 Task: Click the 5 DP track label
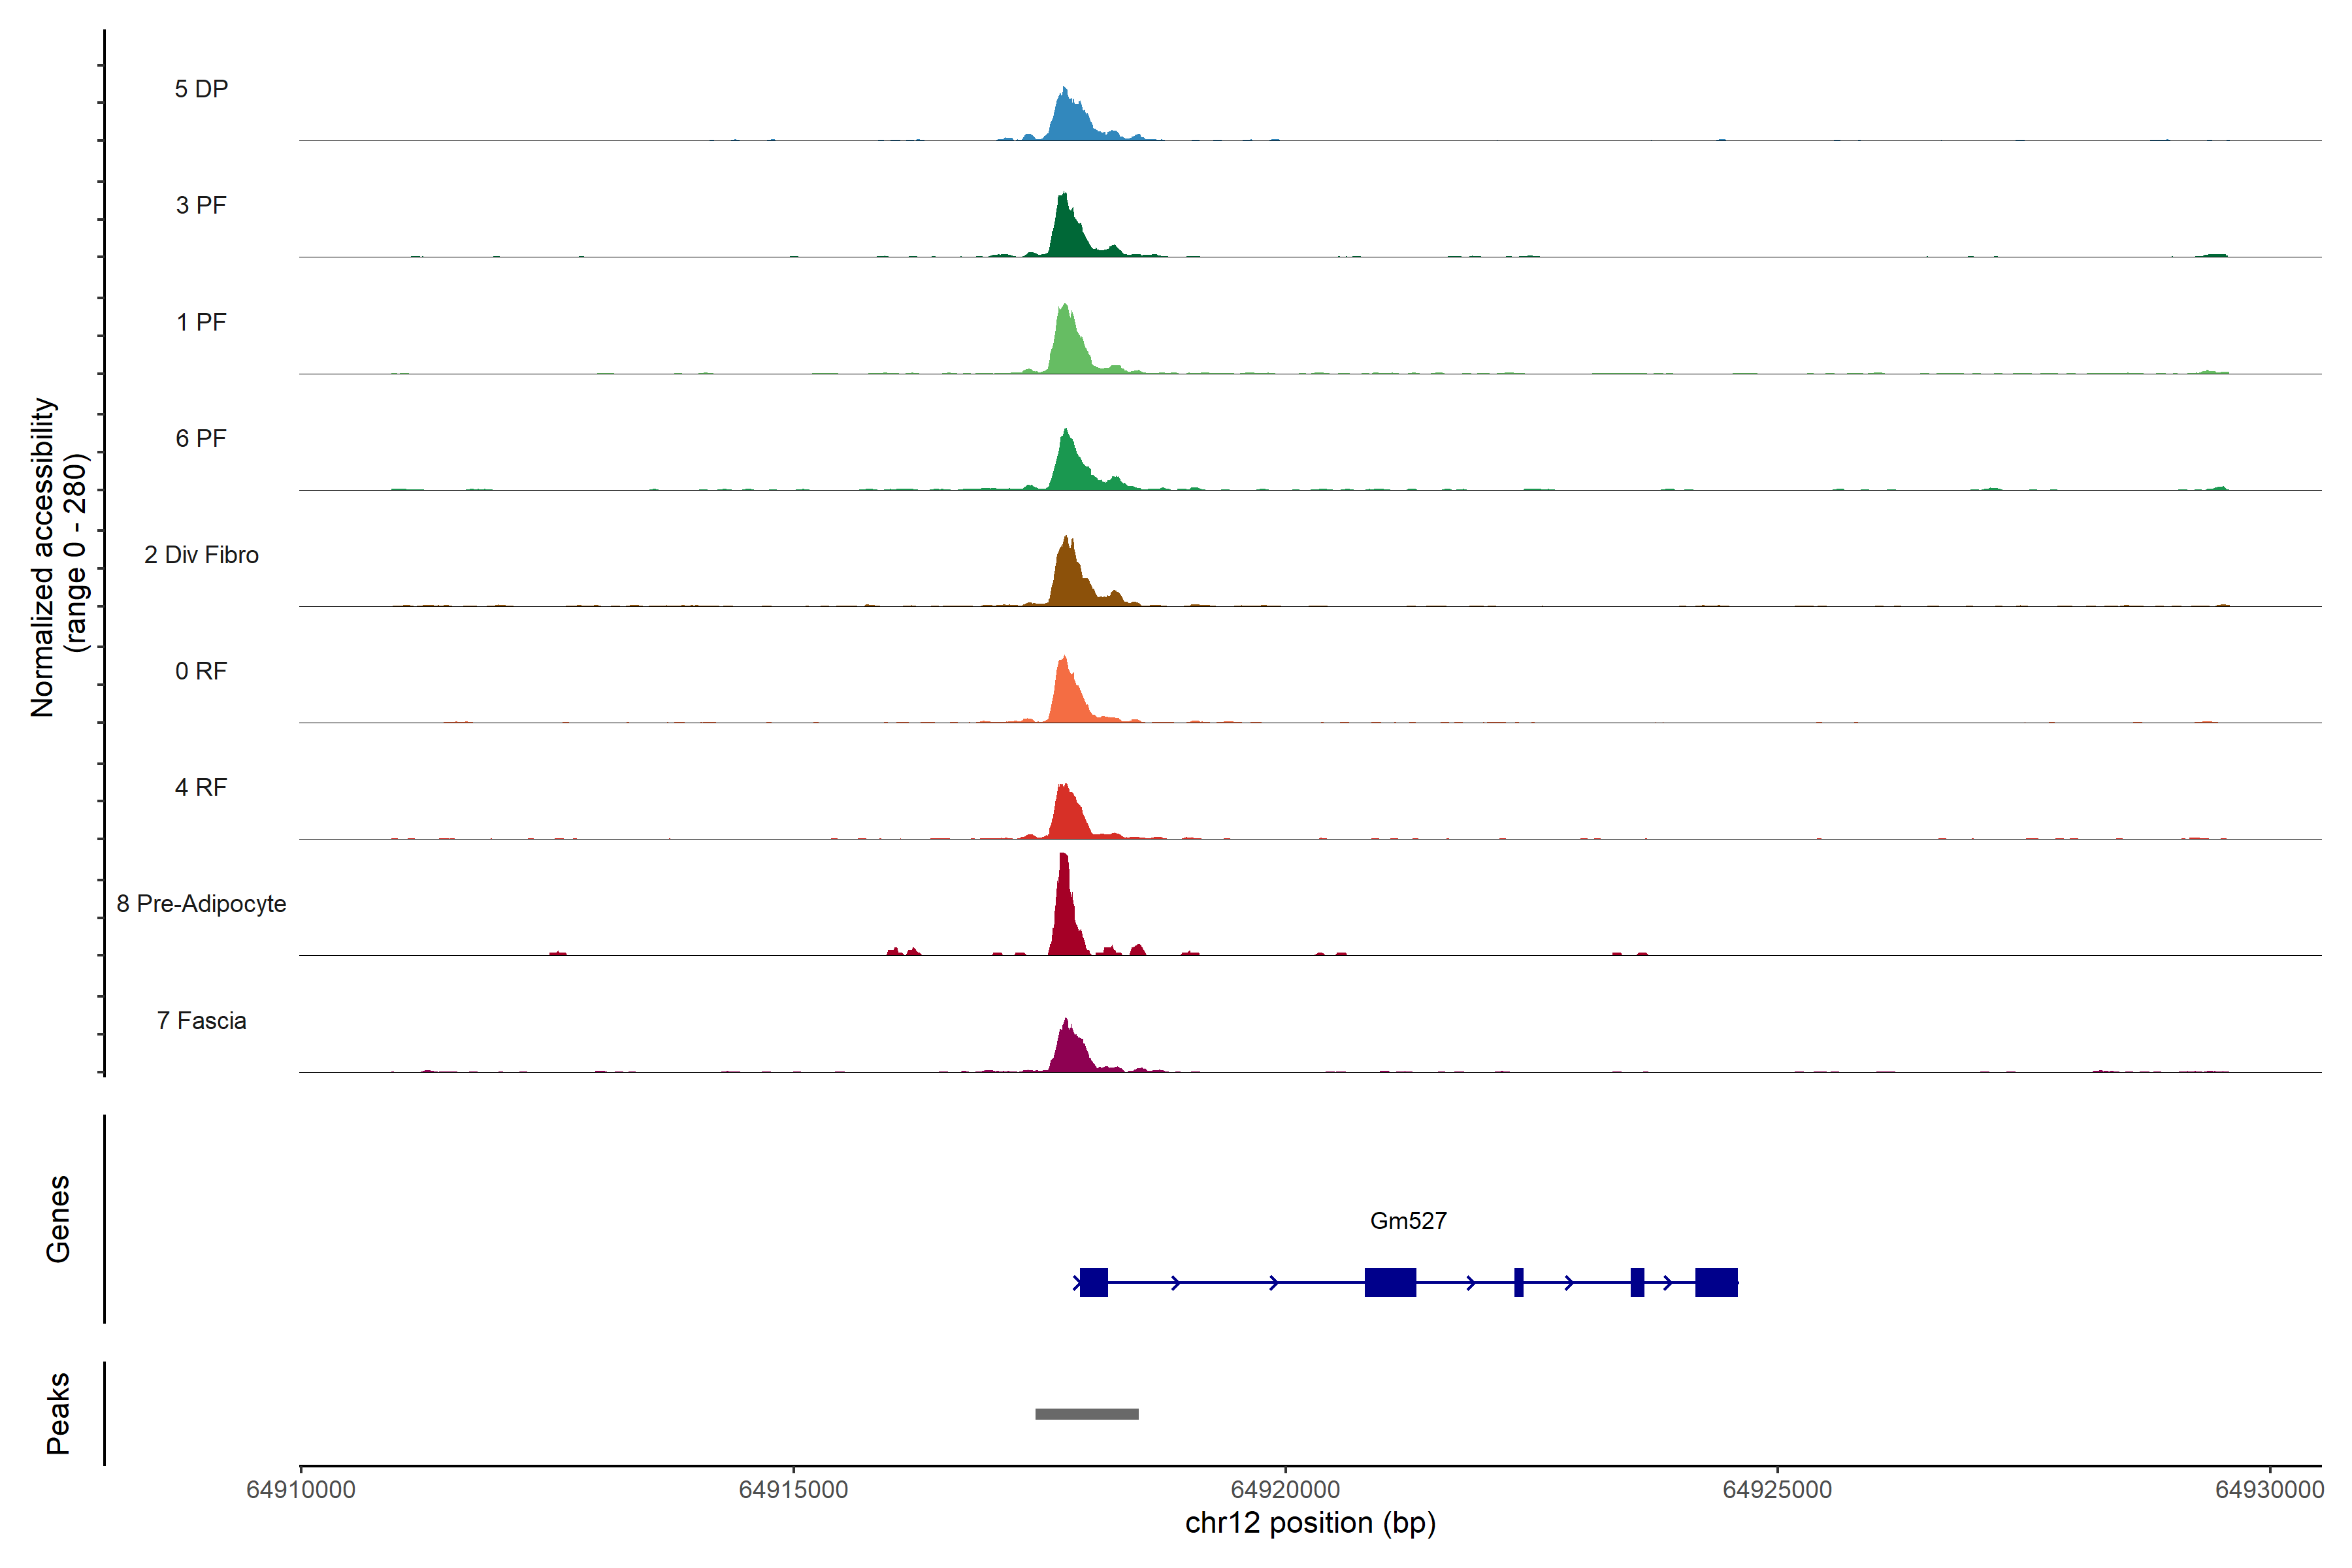point(201,89)
